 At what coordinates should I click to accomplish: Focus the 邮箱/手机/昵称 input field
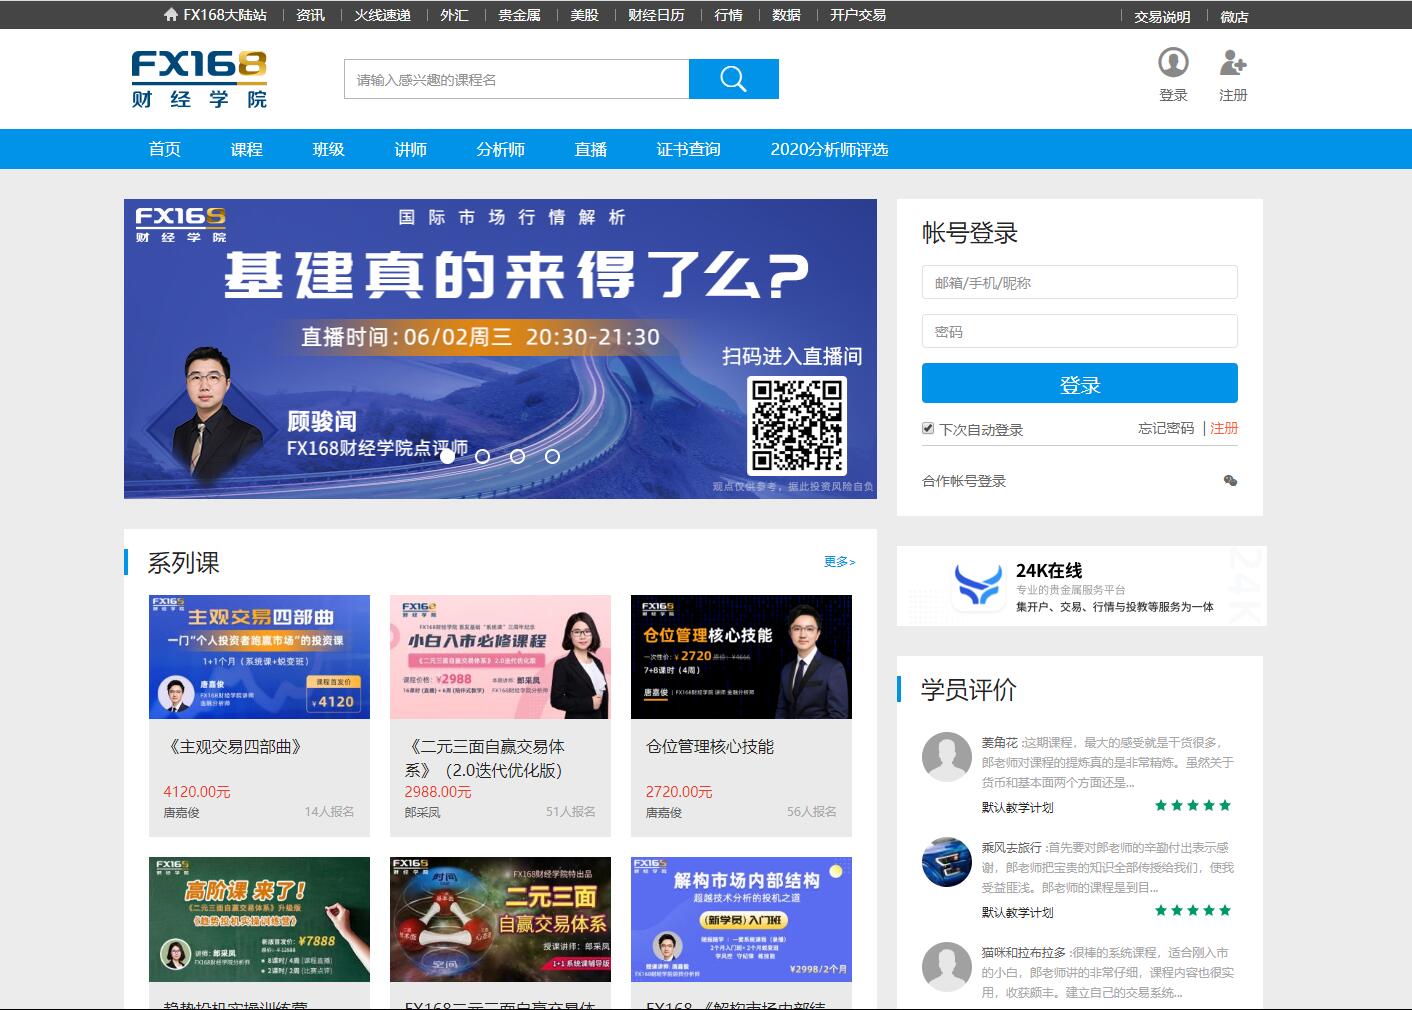click(x=1080, y=282)
